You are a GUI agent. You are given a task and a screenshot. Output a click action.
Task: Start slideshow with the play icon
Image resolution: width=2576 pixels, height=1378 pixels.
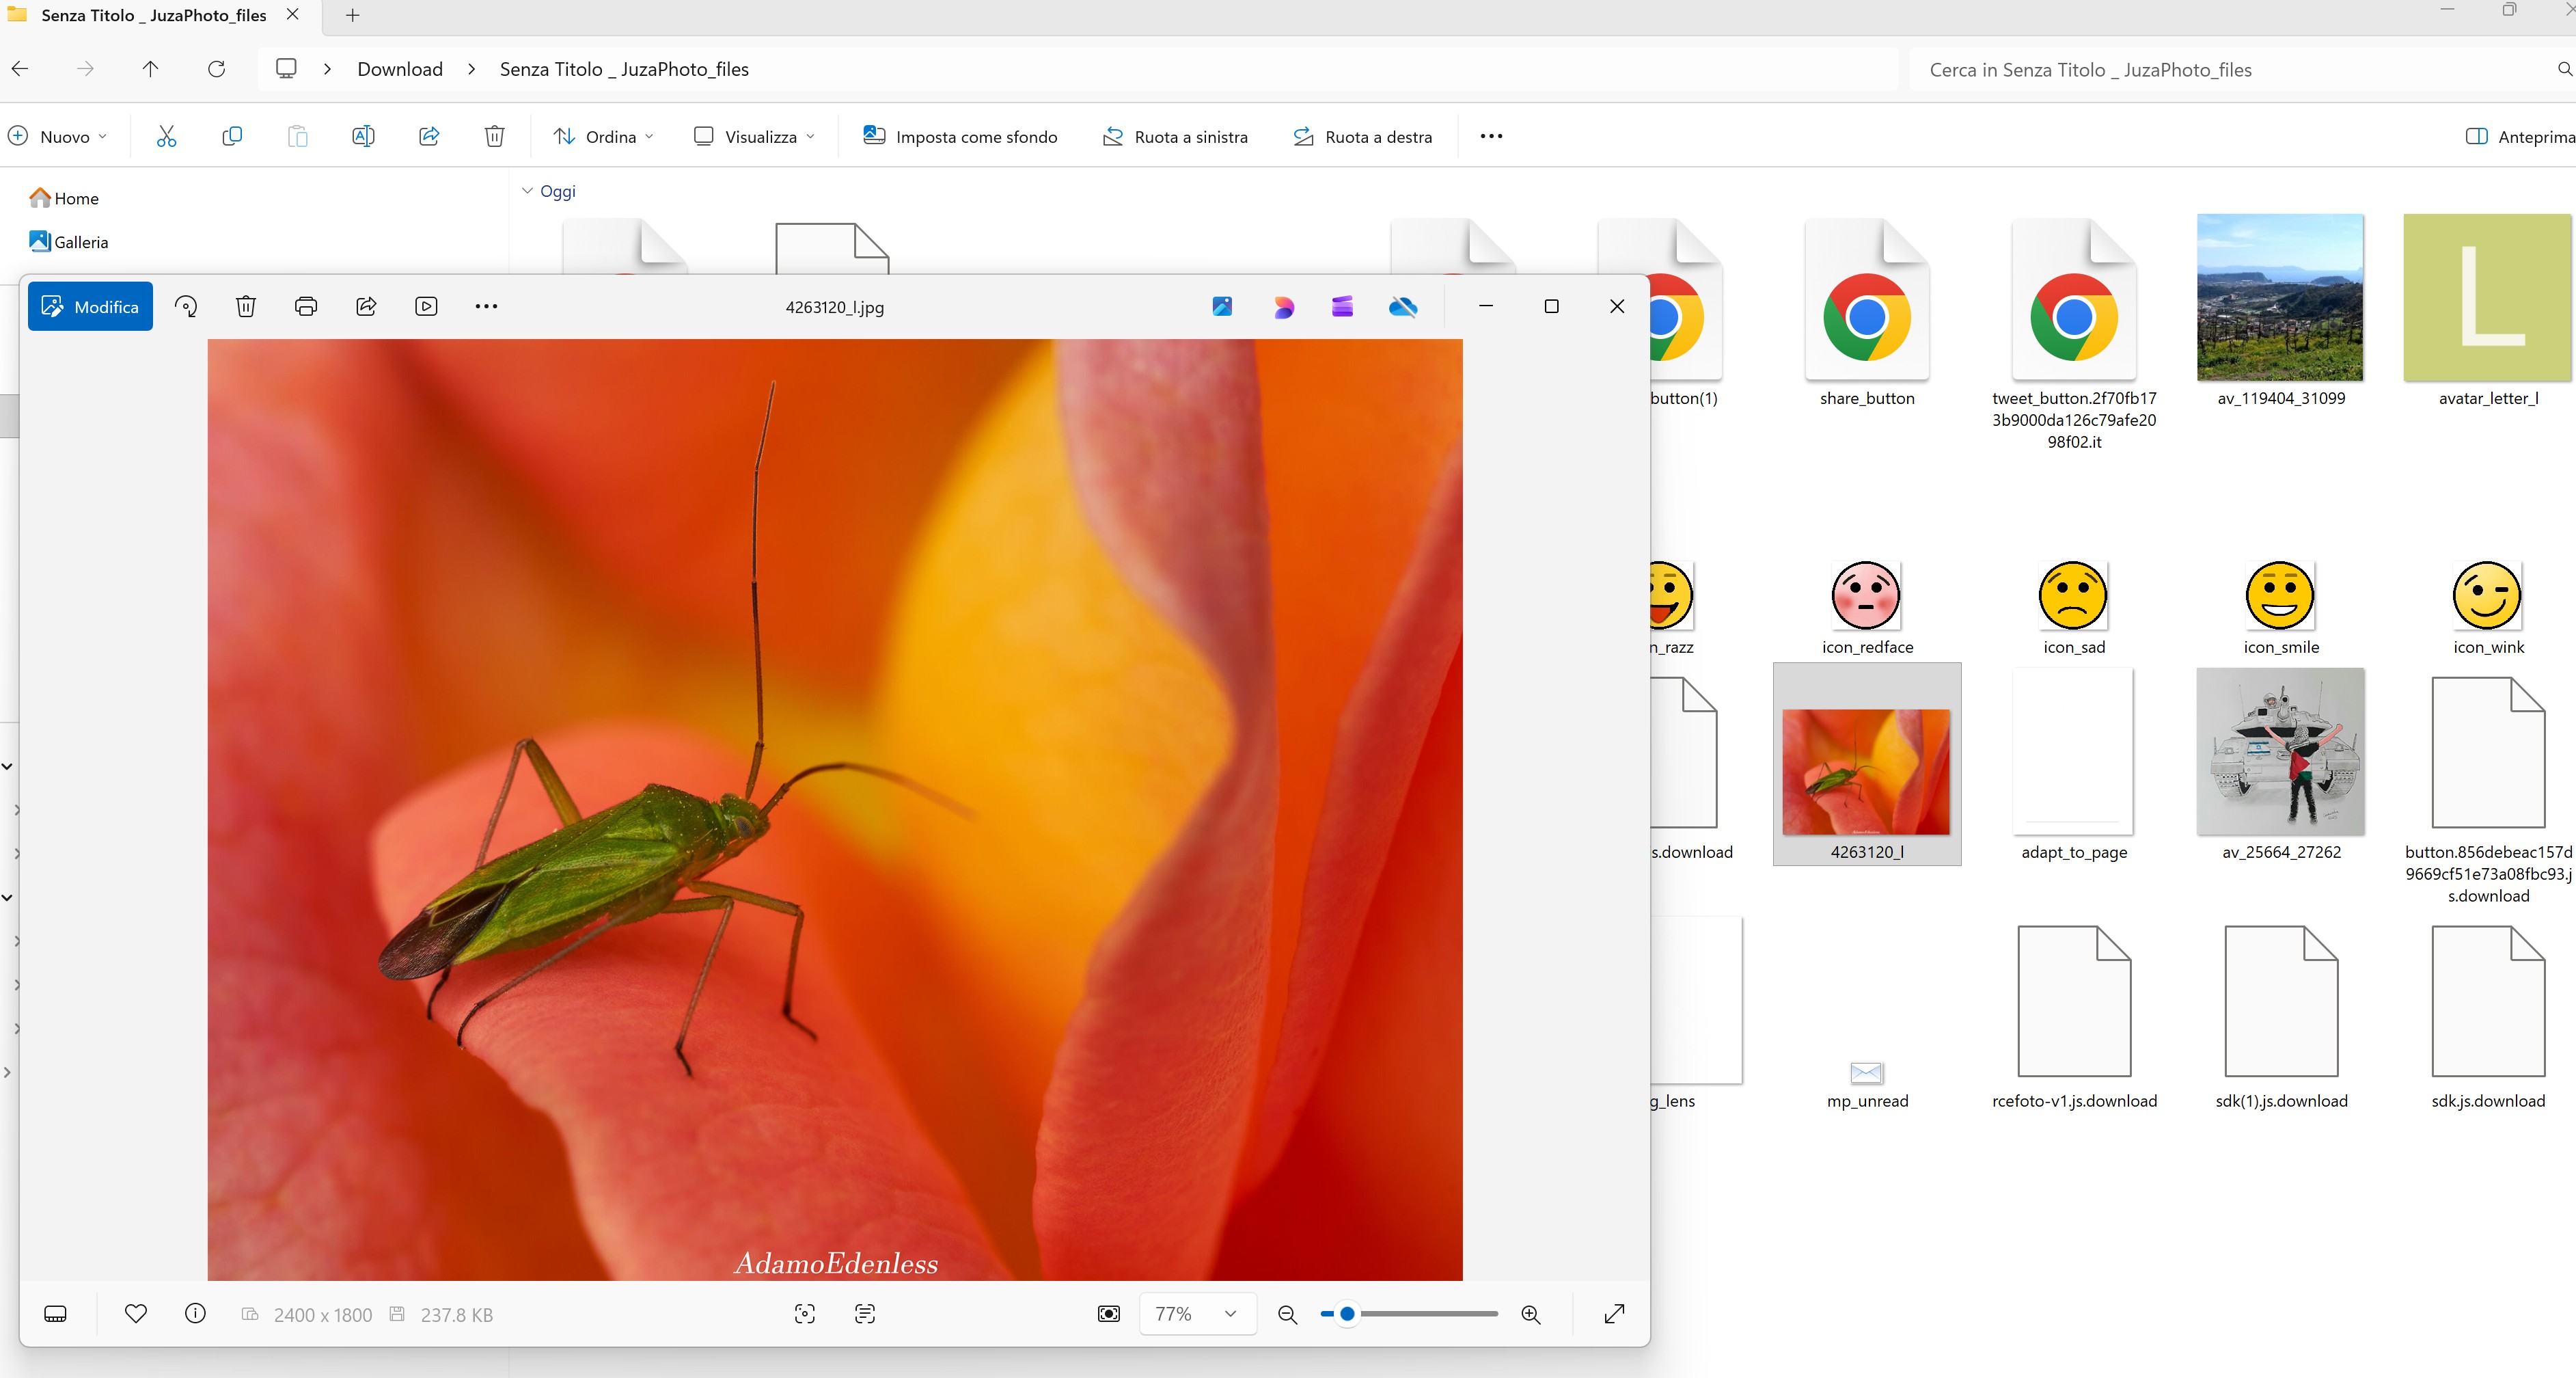[x=426, y=306]
